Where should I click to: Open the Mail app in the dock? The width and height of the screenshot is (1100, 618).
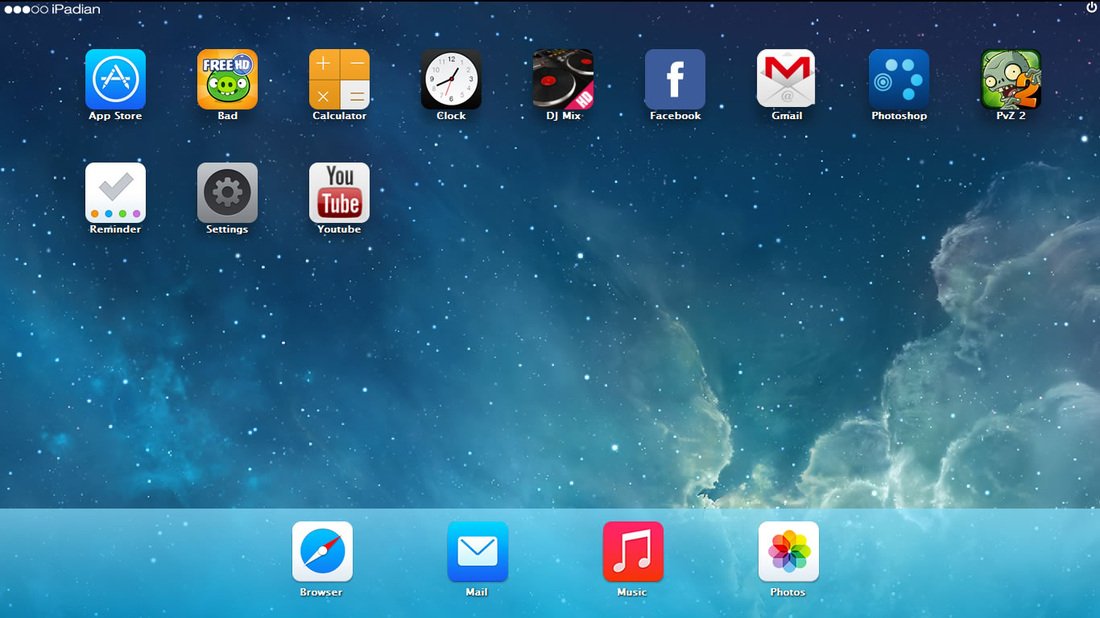click(x=477, y=550)
